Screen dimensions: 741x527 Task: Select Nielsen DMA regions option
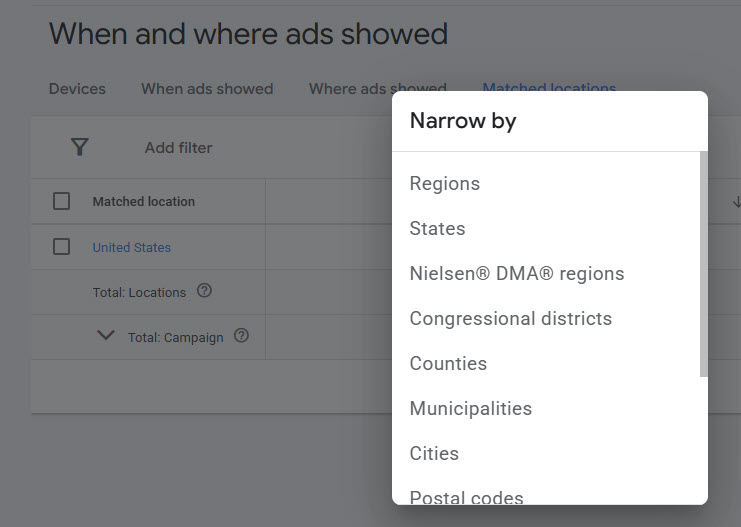(x=516, y=273)
